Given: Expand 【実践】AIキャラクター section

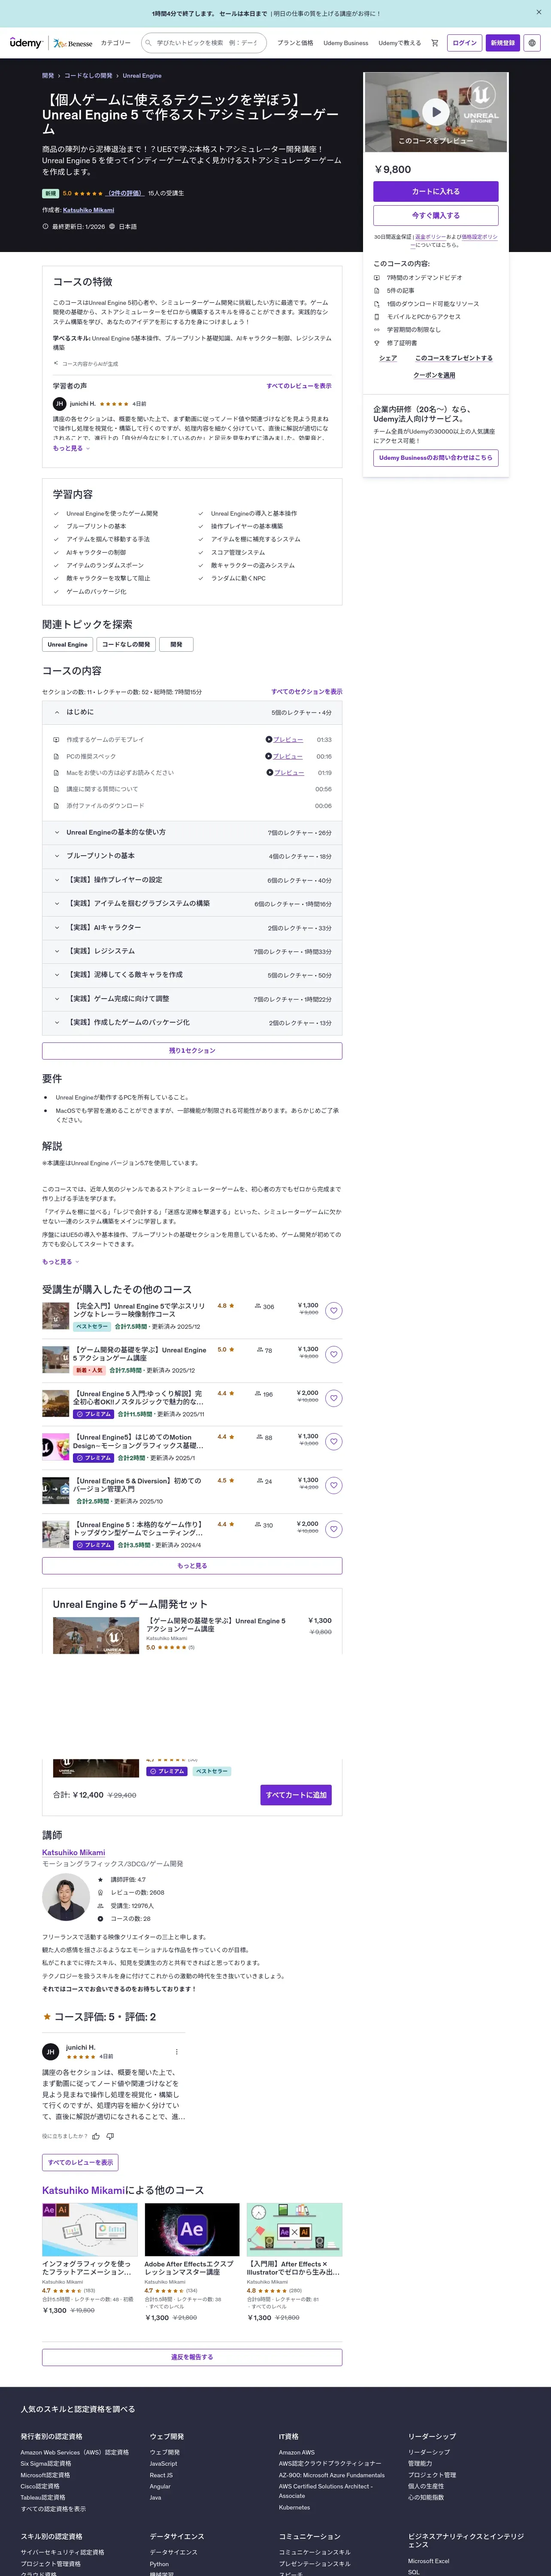Looking at the screenshot, I should point(192,927).
